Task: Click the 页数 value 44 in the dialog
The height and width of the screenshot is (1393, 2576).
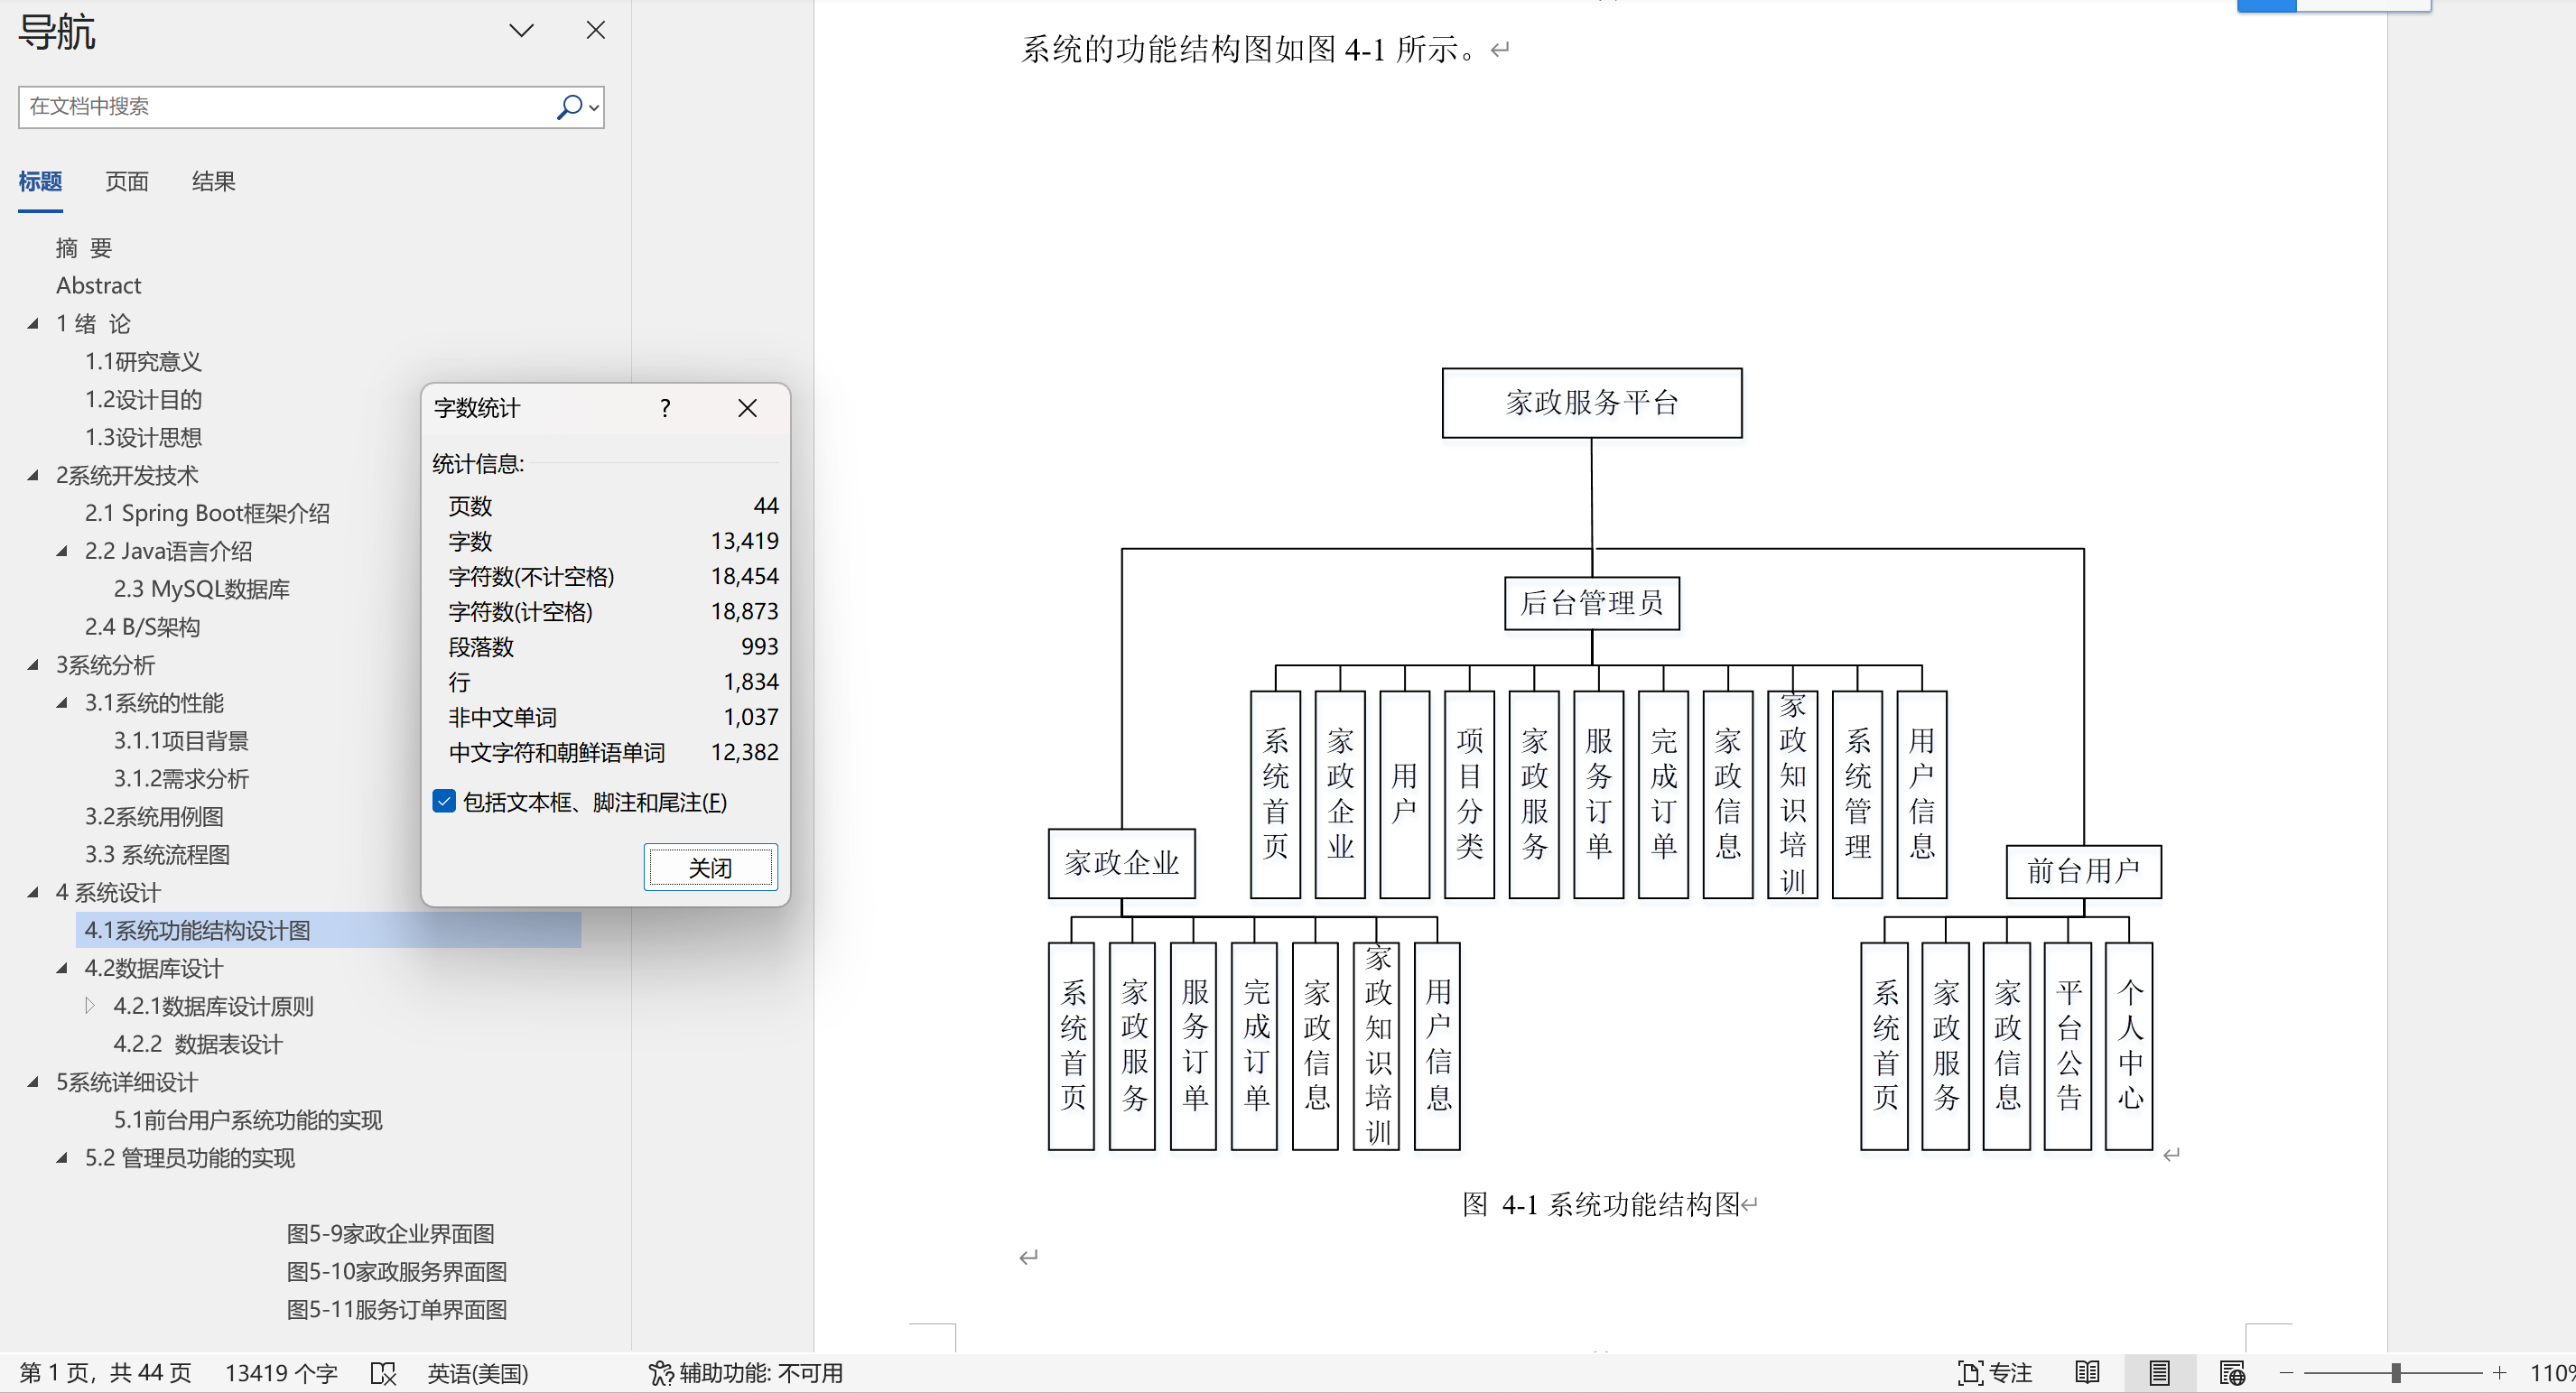Action: tap(766, 506)
